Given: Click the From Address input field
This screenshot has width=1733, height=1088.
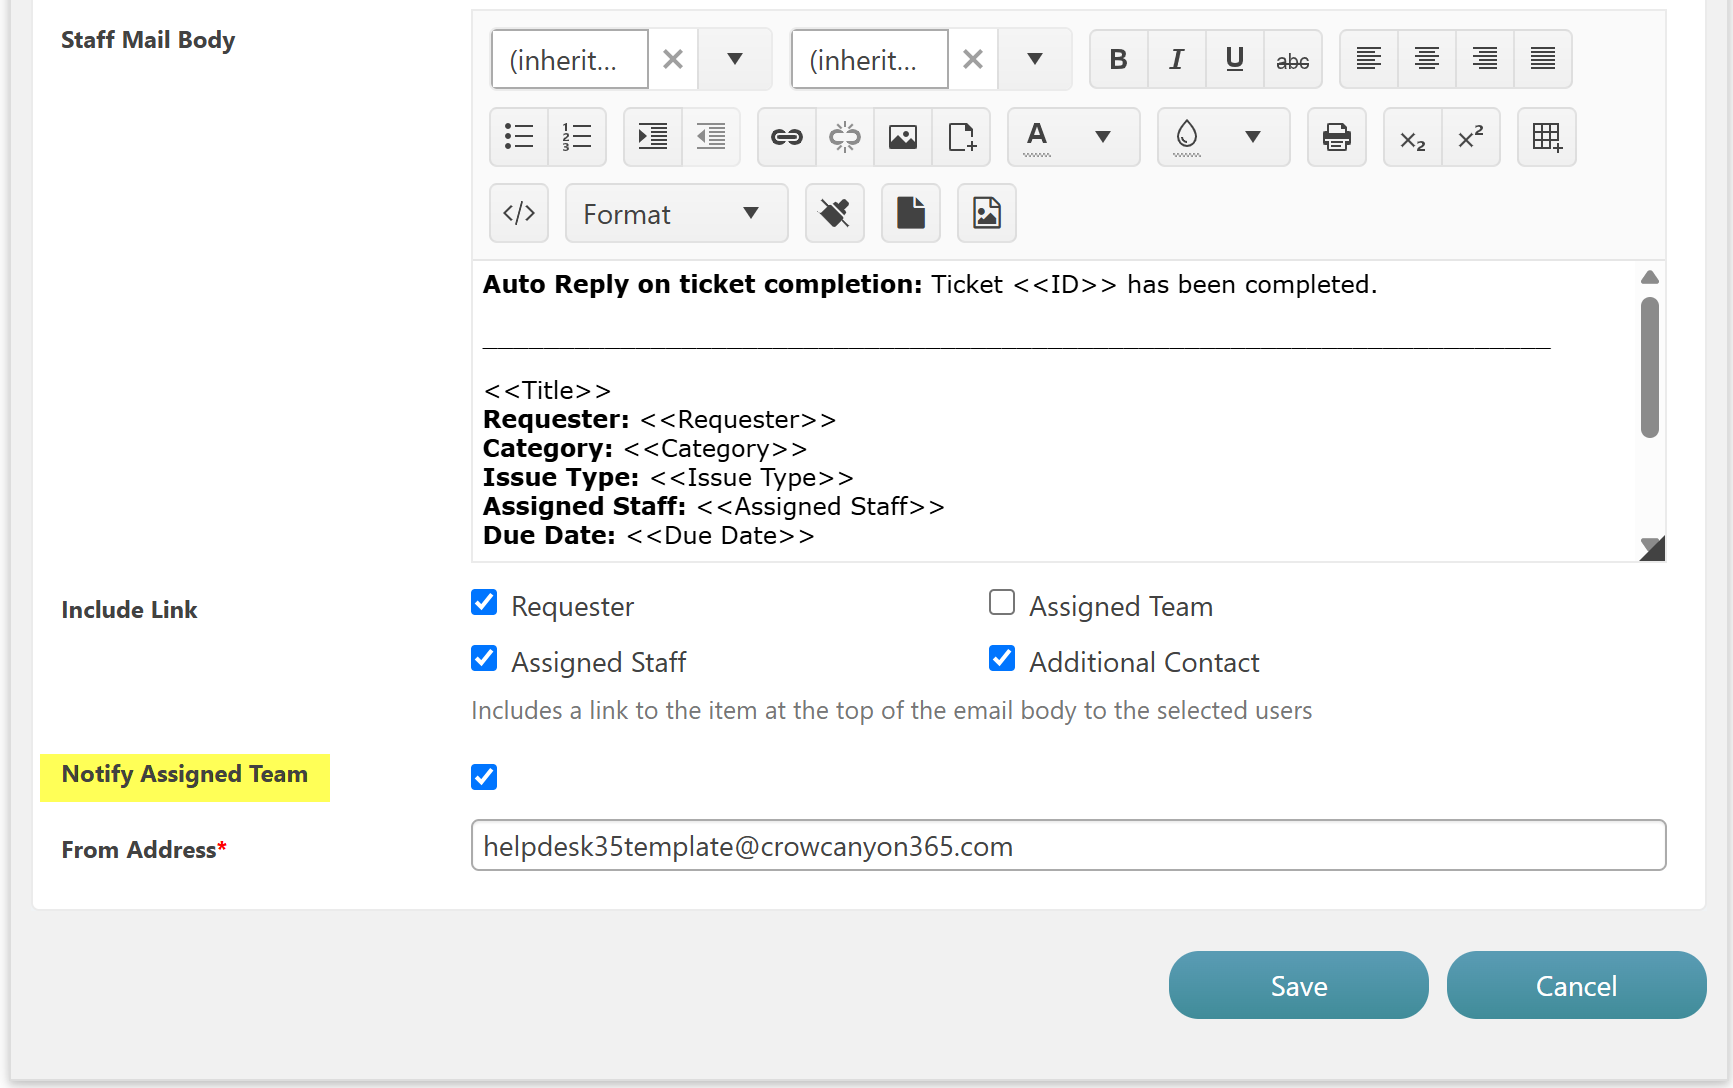Looking at the screenshot, I should (1068, 846).
